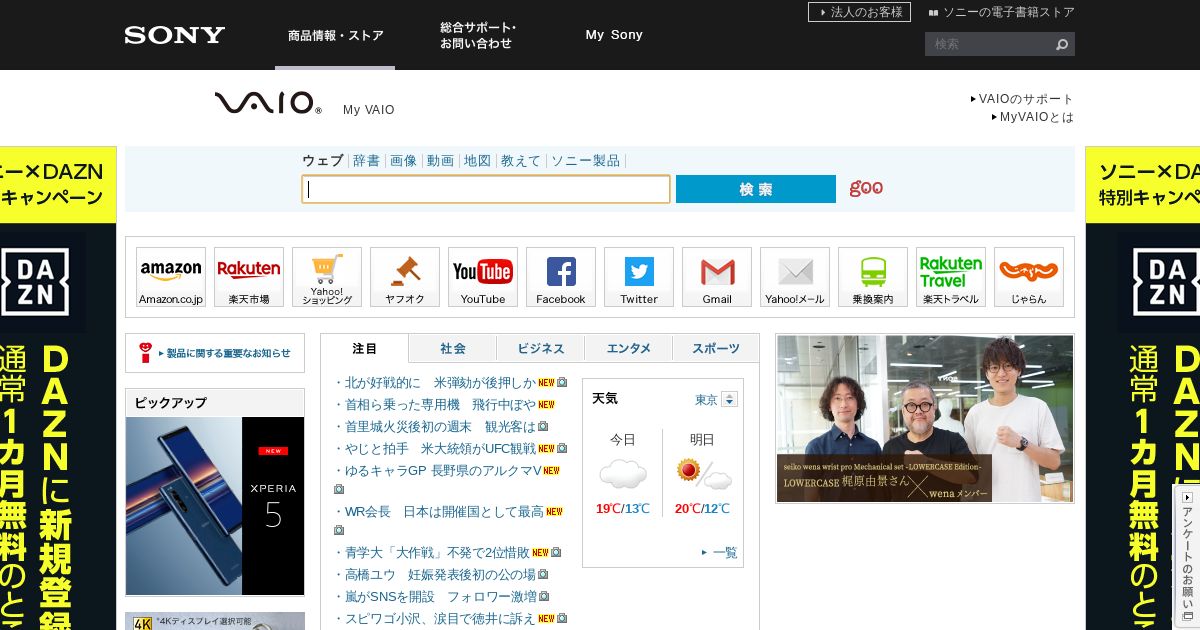Click tomorrow's sunny weather icon
This screenshot has height=630, width=1200.
(703, 473)
